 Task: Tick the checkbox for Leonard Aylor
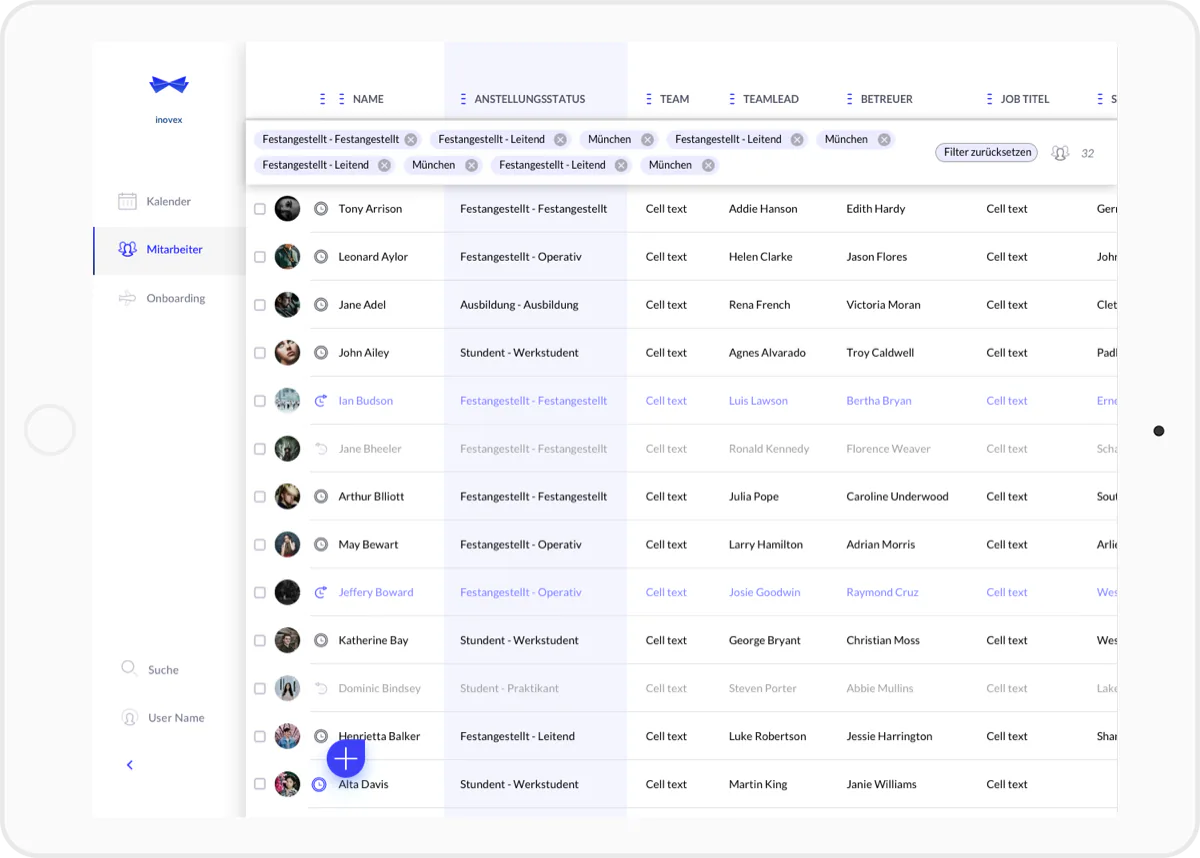pos(260,257)
